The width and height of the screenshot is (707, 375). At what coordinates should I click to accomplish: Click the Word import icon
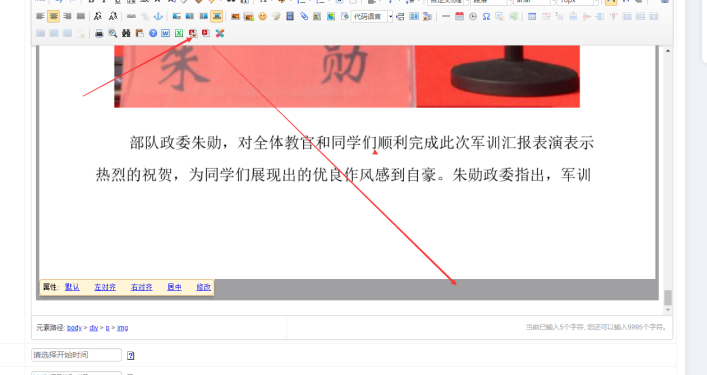pyautogui.click(x=165, y=33)
